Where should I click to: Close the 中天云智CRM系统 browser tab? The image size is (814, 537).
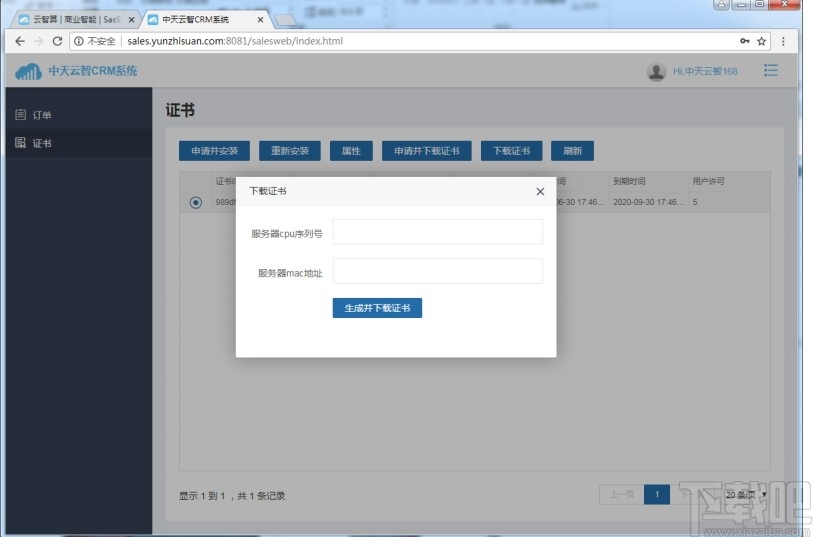[260, 20]
